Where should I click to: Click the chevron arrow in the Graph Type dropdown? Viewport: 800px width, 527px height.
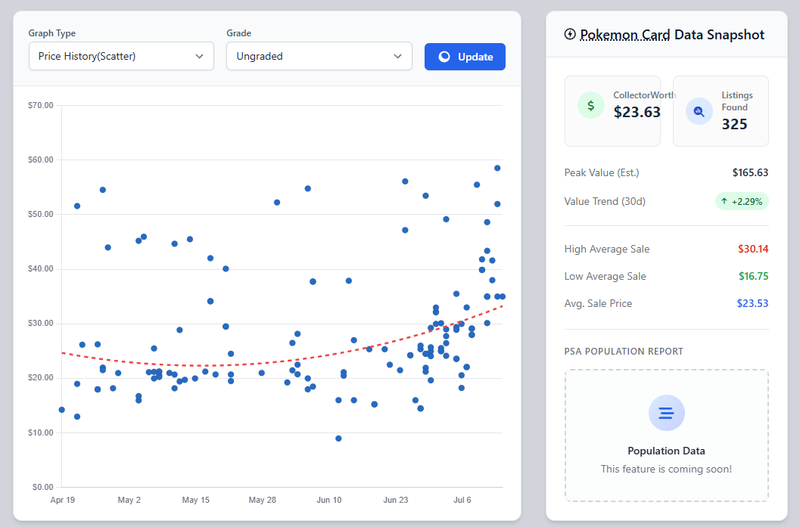199,56
